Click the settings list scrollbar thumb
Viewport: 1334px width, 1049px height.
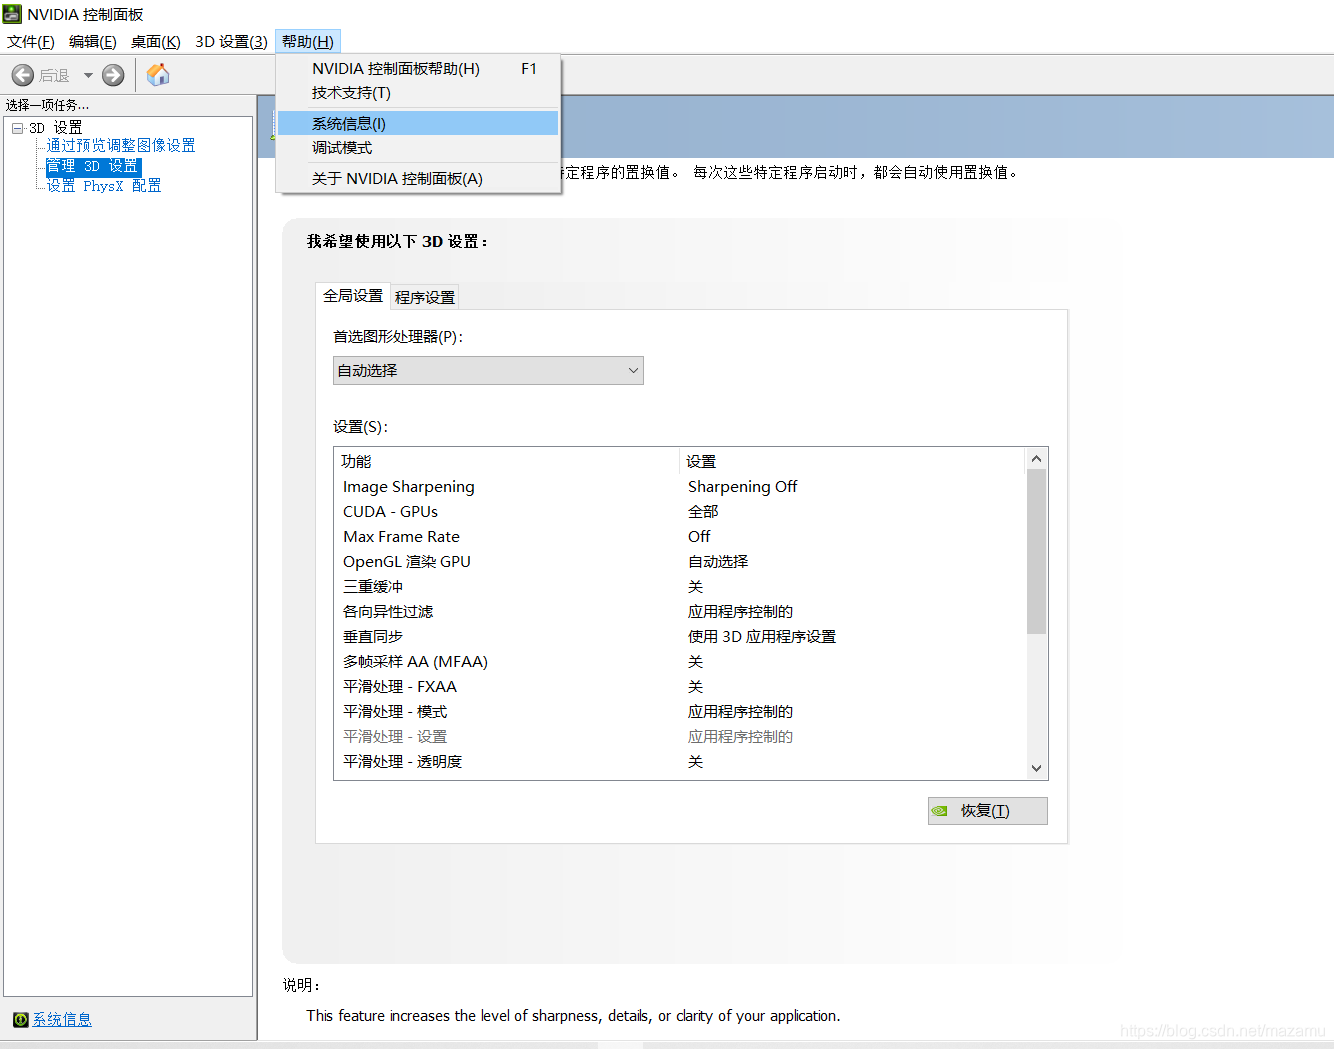point(1036,551)
